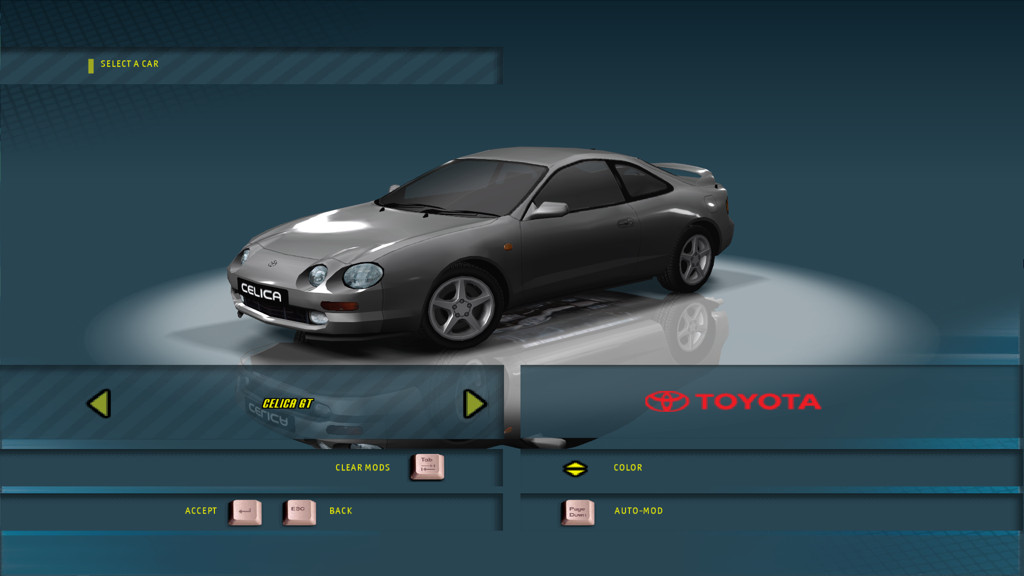The width and height of the screenshot is (1024, 576).
Task: Click the COLOR text label
Action: (628, 468)
